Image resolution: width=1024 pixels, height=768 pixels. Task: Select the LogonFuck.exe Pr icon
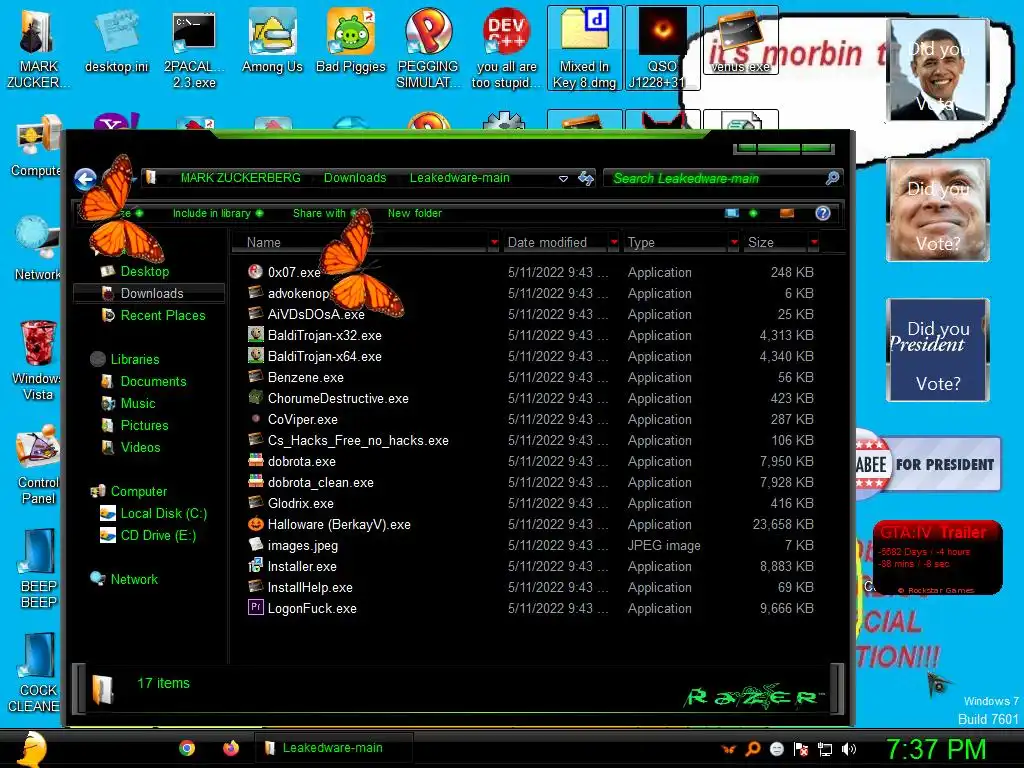point(255,608)
